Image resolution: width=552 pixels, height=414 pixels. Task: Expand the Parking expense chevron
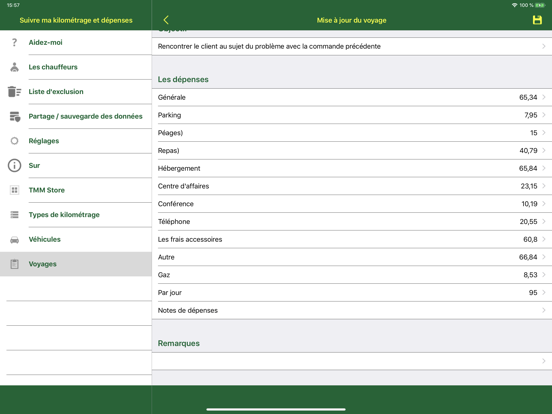pos(544,115)
